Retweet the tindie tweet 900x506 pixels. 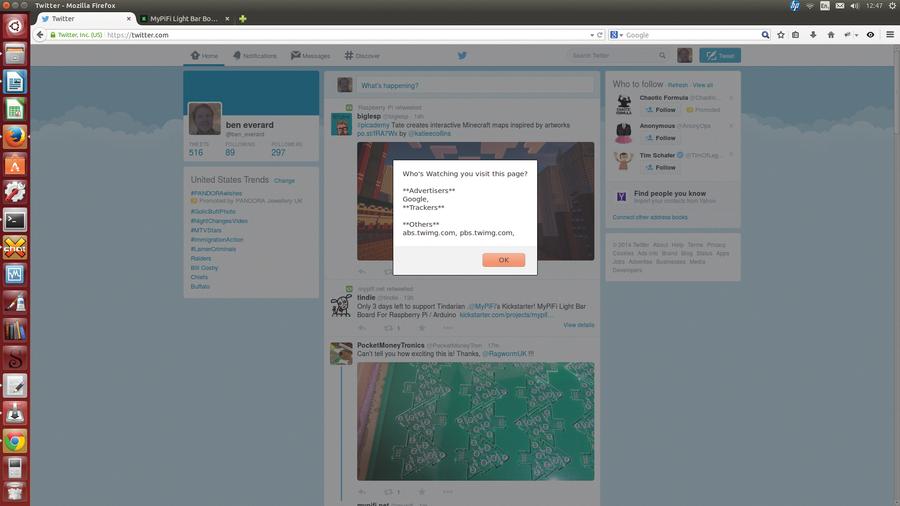[x=389, y=328]
